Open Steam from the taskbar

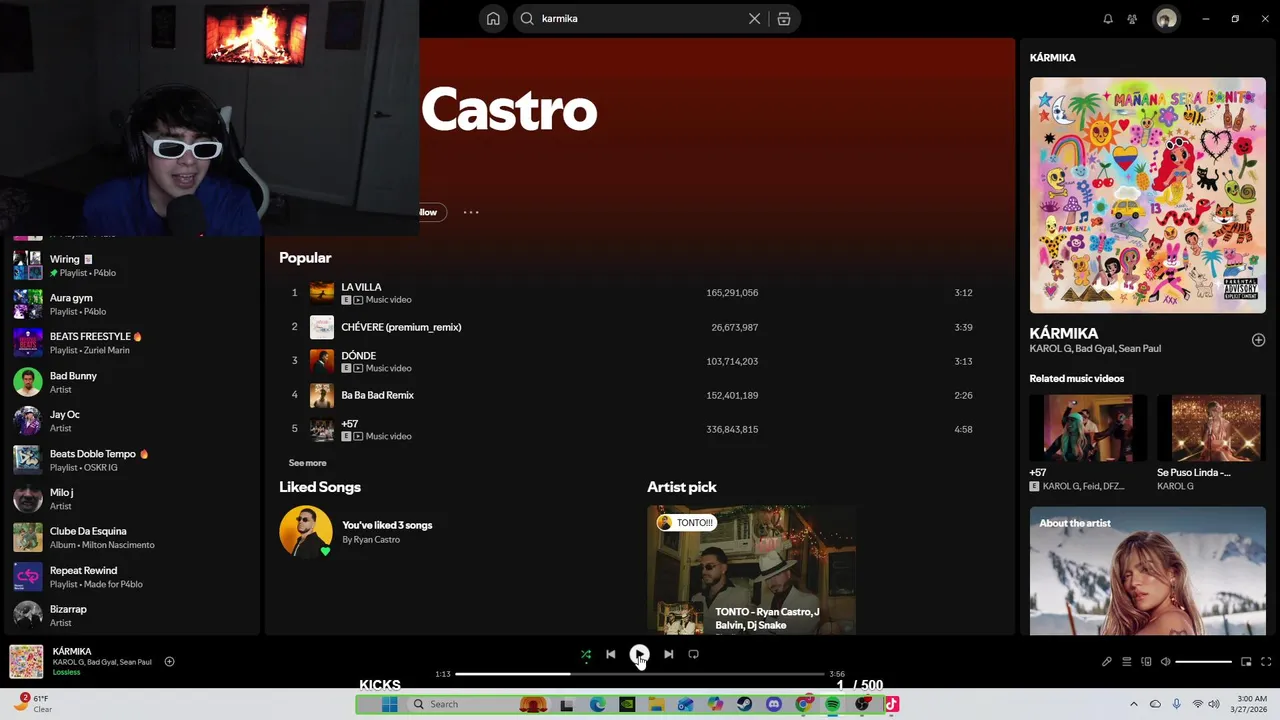pyautogui.click(x=744, y=704)
